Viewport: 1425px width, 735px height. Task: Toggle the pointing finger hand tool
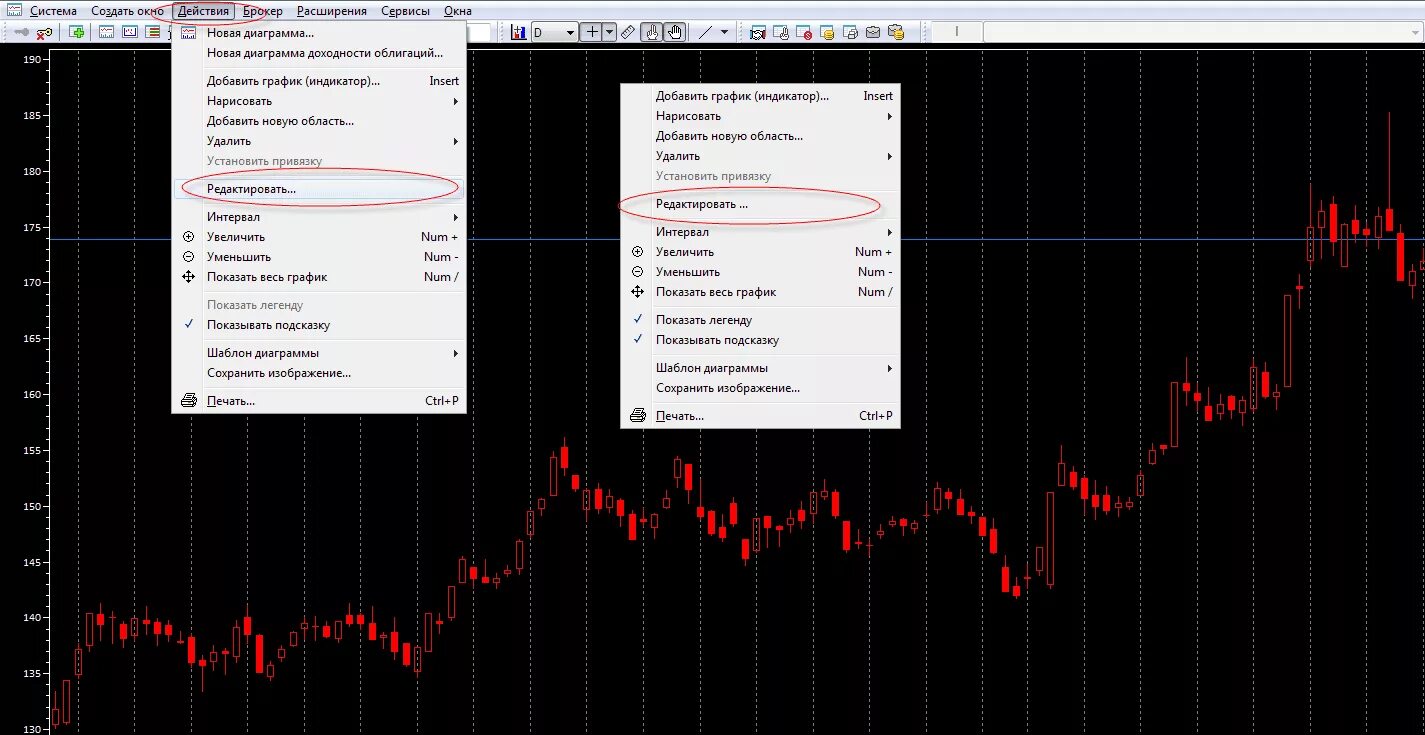tap(652, 32)
